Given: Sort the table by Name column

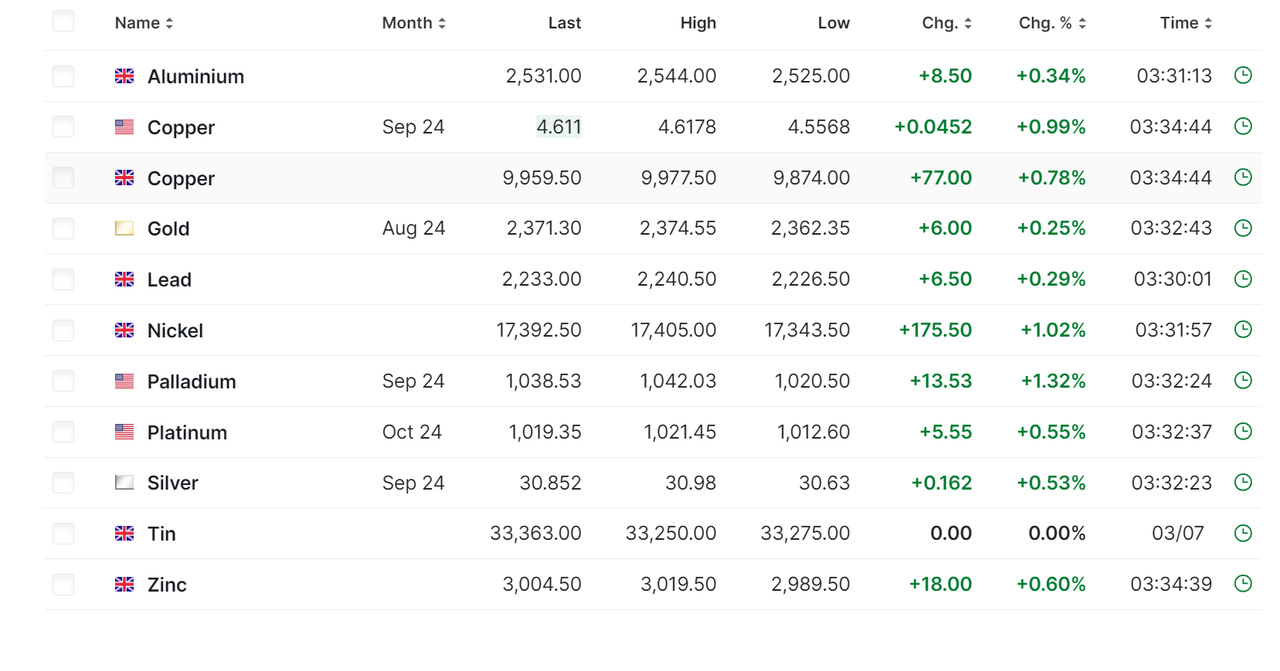Looking at the screenshot, I should coord(144,23).
